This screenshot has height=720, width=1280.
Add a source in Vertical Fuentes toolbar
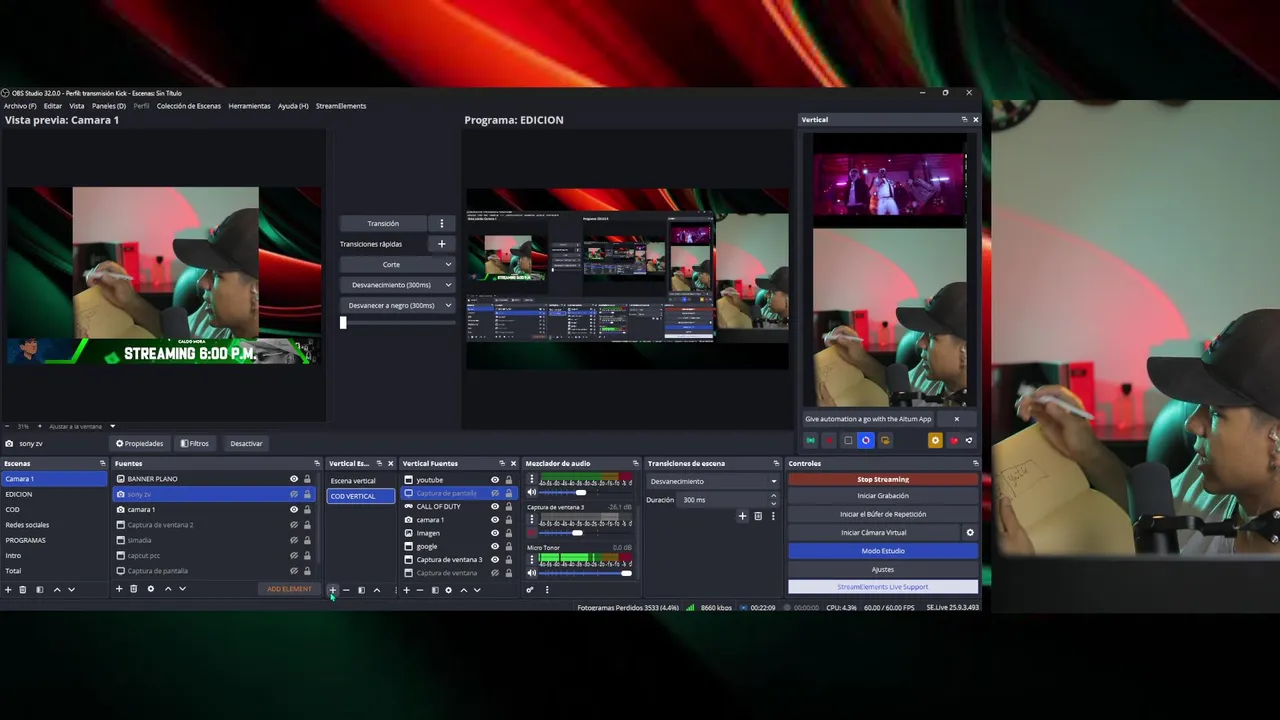click(x=406, y=590)
